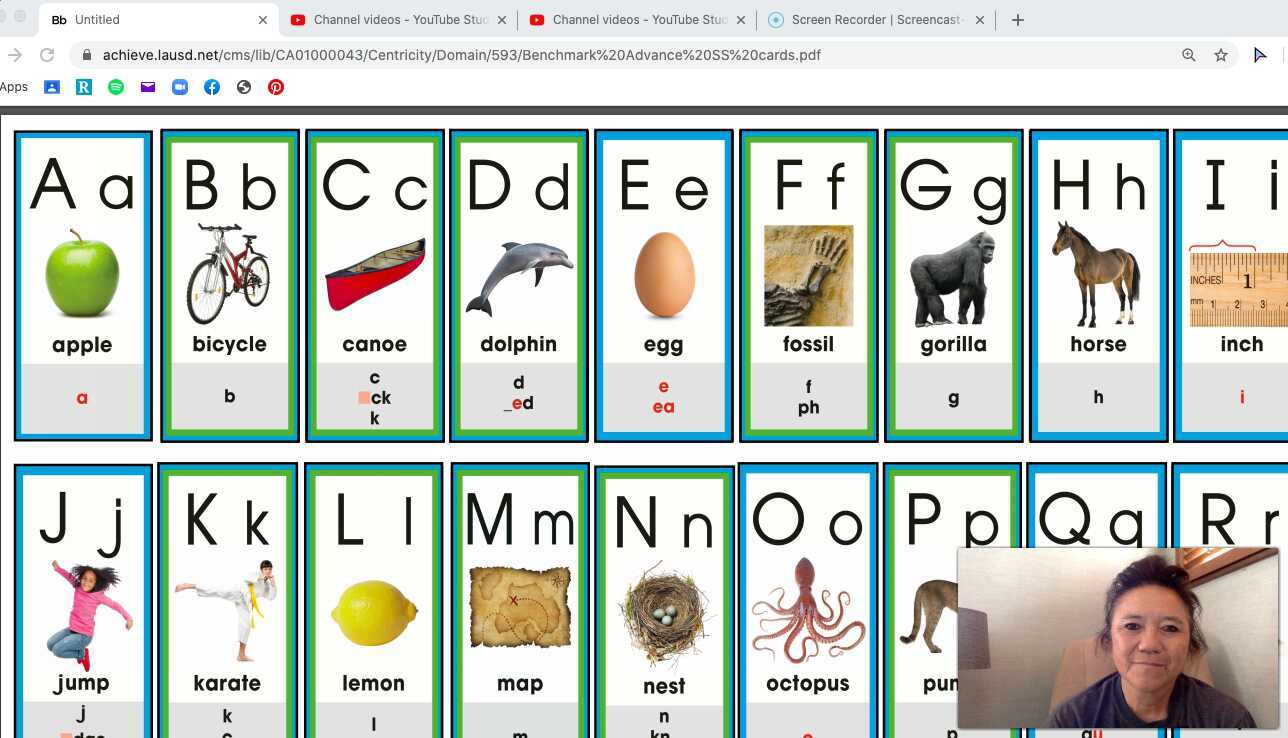Click the back navigation arrow

pos(14,55)
